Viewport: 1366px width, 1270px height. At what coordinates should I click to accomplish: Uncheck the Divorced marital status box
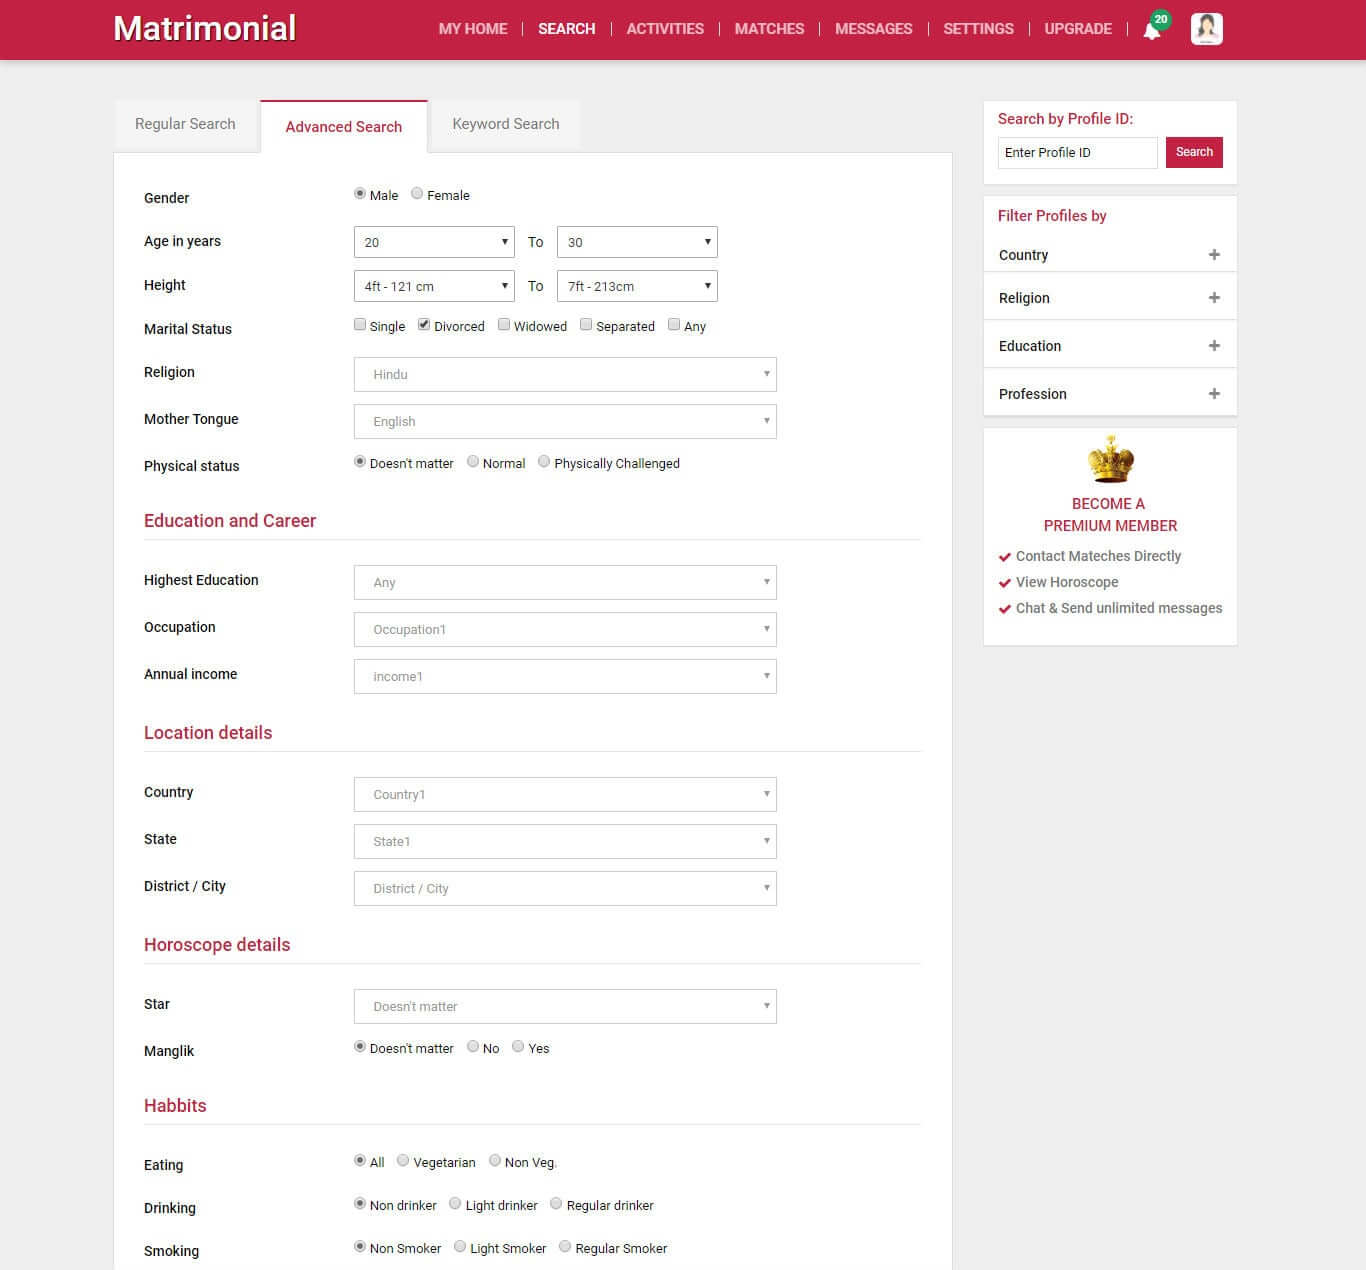[424, 325]
